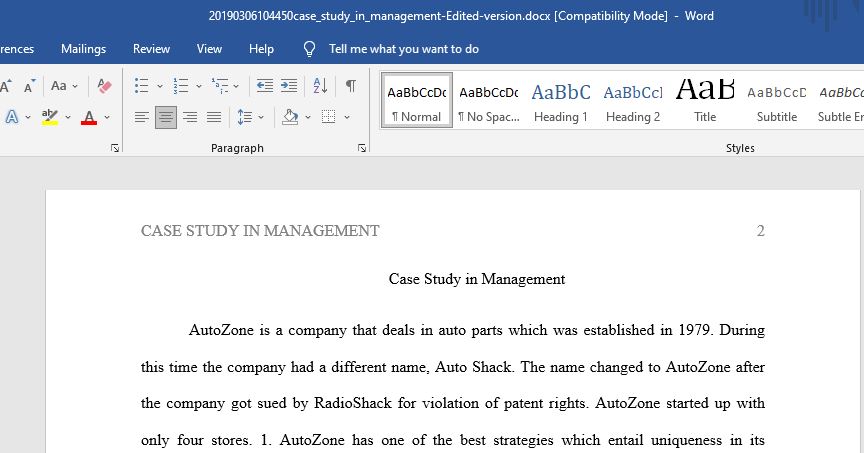Click the Case Study in Management centered title
Viewport: 864px width, 453px height.
[477, 279]
